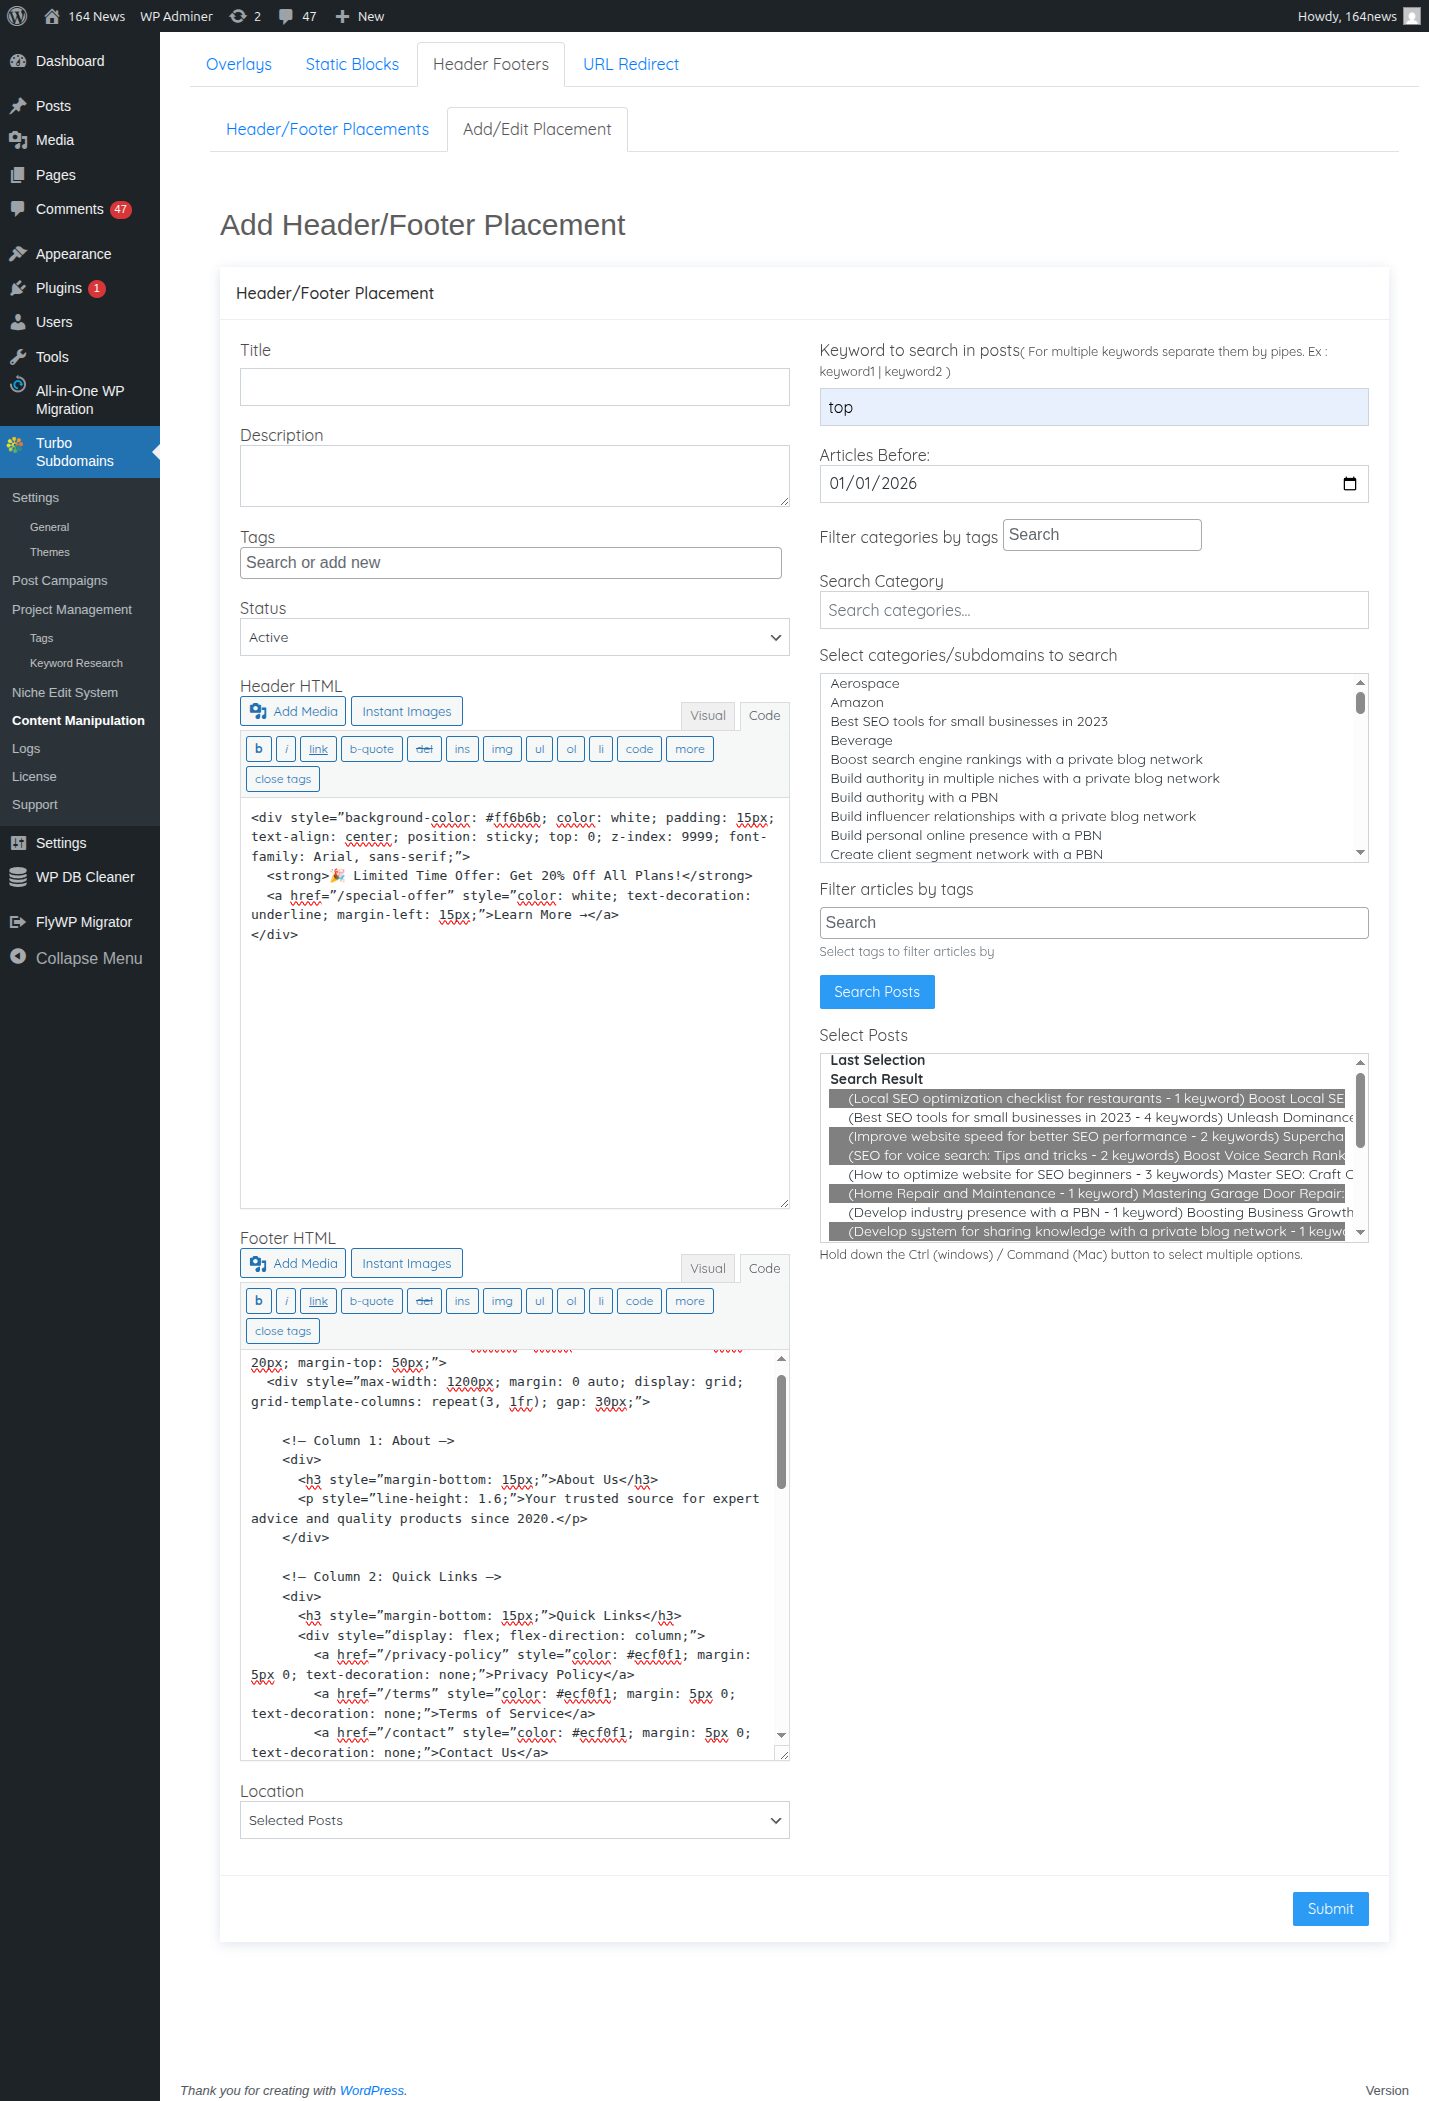This screenshot has width=1429, height=2101.
Task: Click the Comments icon in sidebar
Action: click(x=18, y=209)
